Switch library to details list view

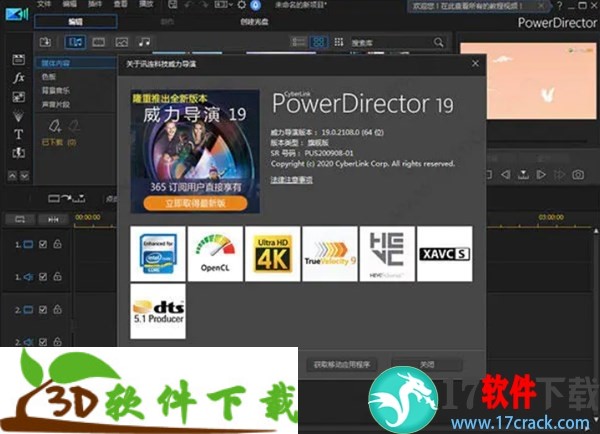[298, 42]
